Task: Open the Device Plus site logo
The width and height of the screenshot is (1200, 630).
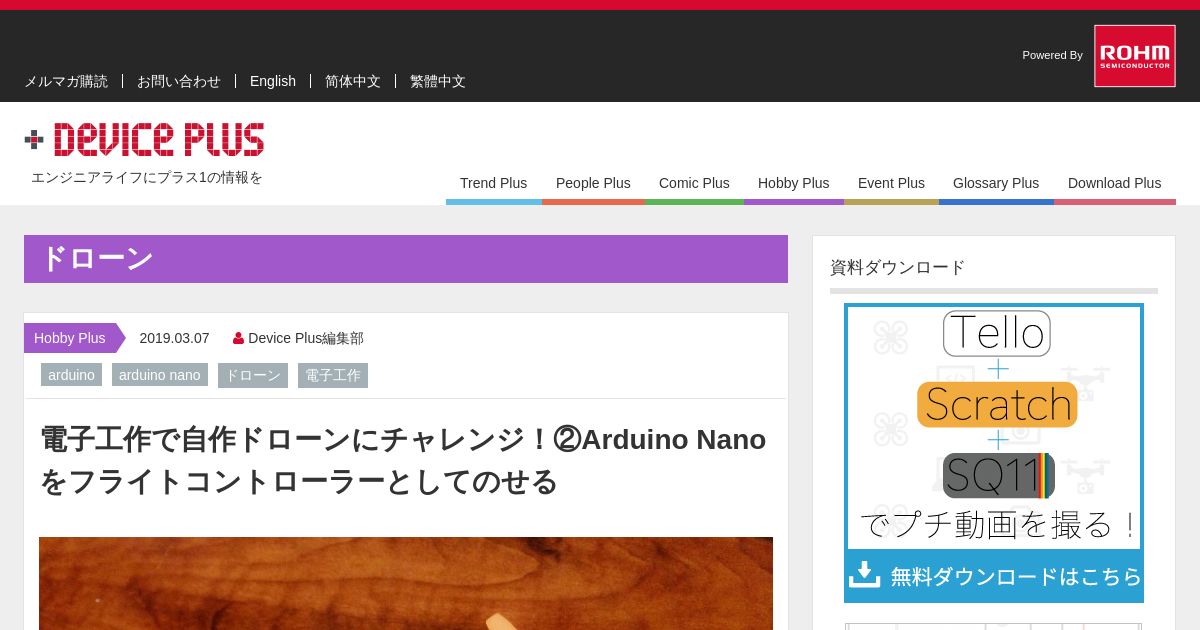Action: [144, 140]
